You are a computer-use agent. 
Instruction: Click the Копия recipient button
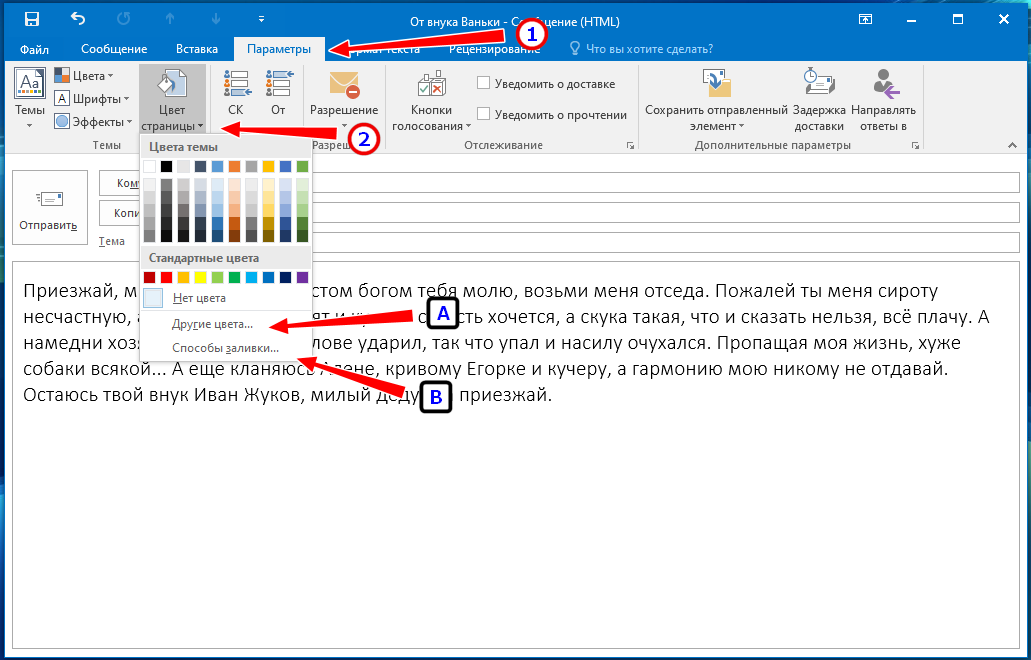120,212
